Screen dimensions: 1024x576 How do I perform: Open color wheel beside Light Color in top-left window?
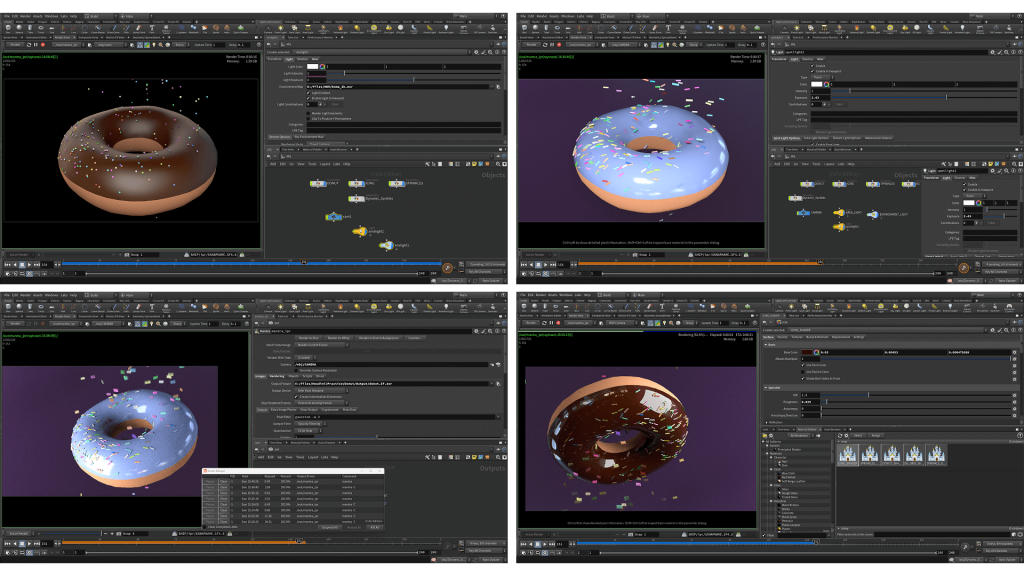tap(322, 67)
